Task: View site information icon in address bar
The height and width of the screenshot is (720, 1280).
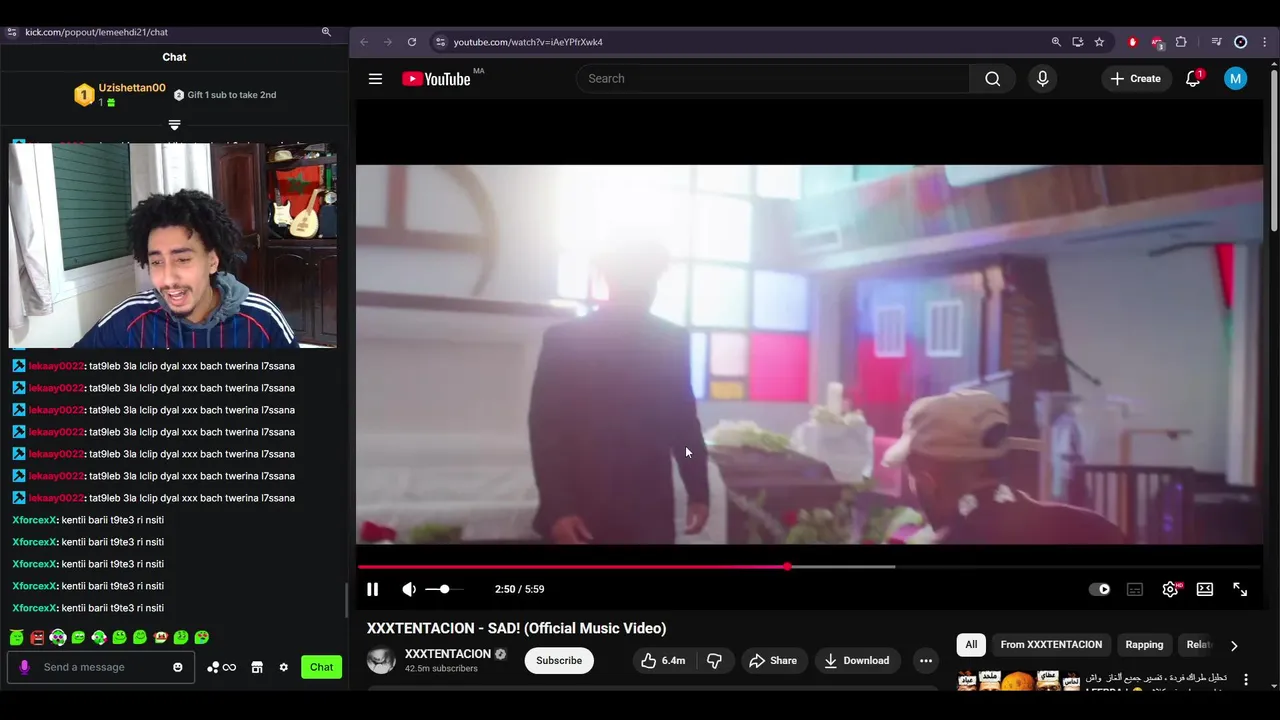Action: [439, 42]
